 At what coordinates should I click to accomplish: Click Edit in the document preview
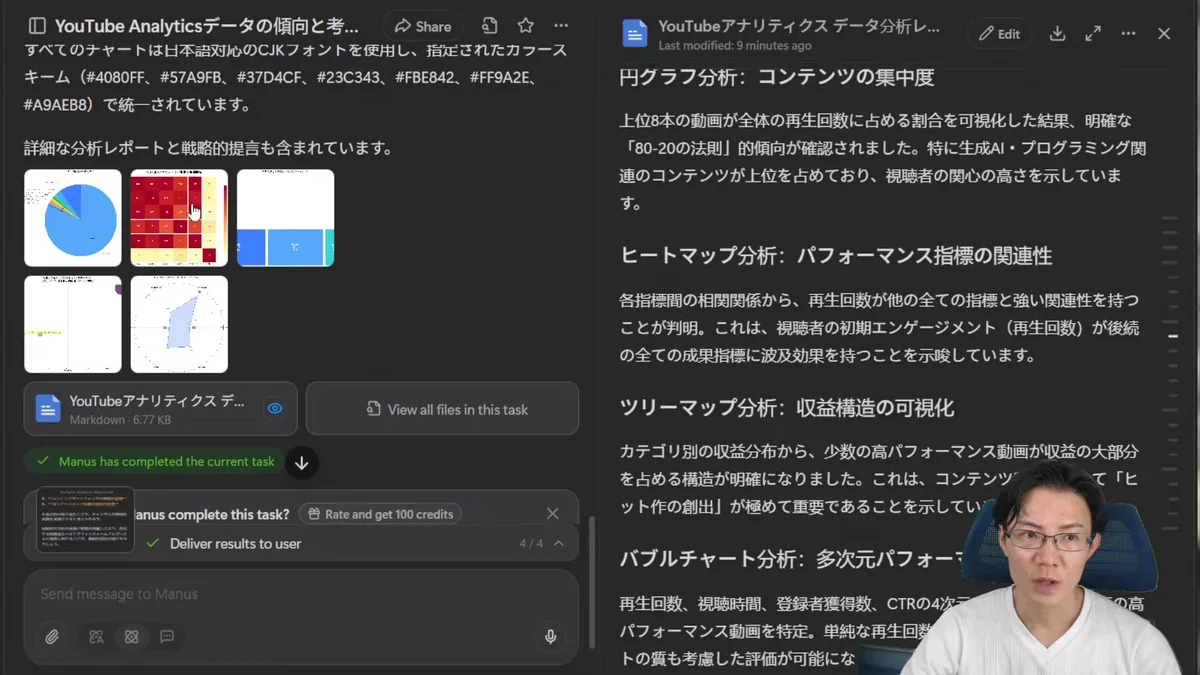[1000, 33]
